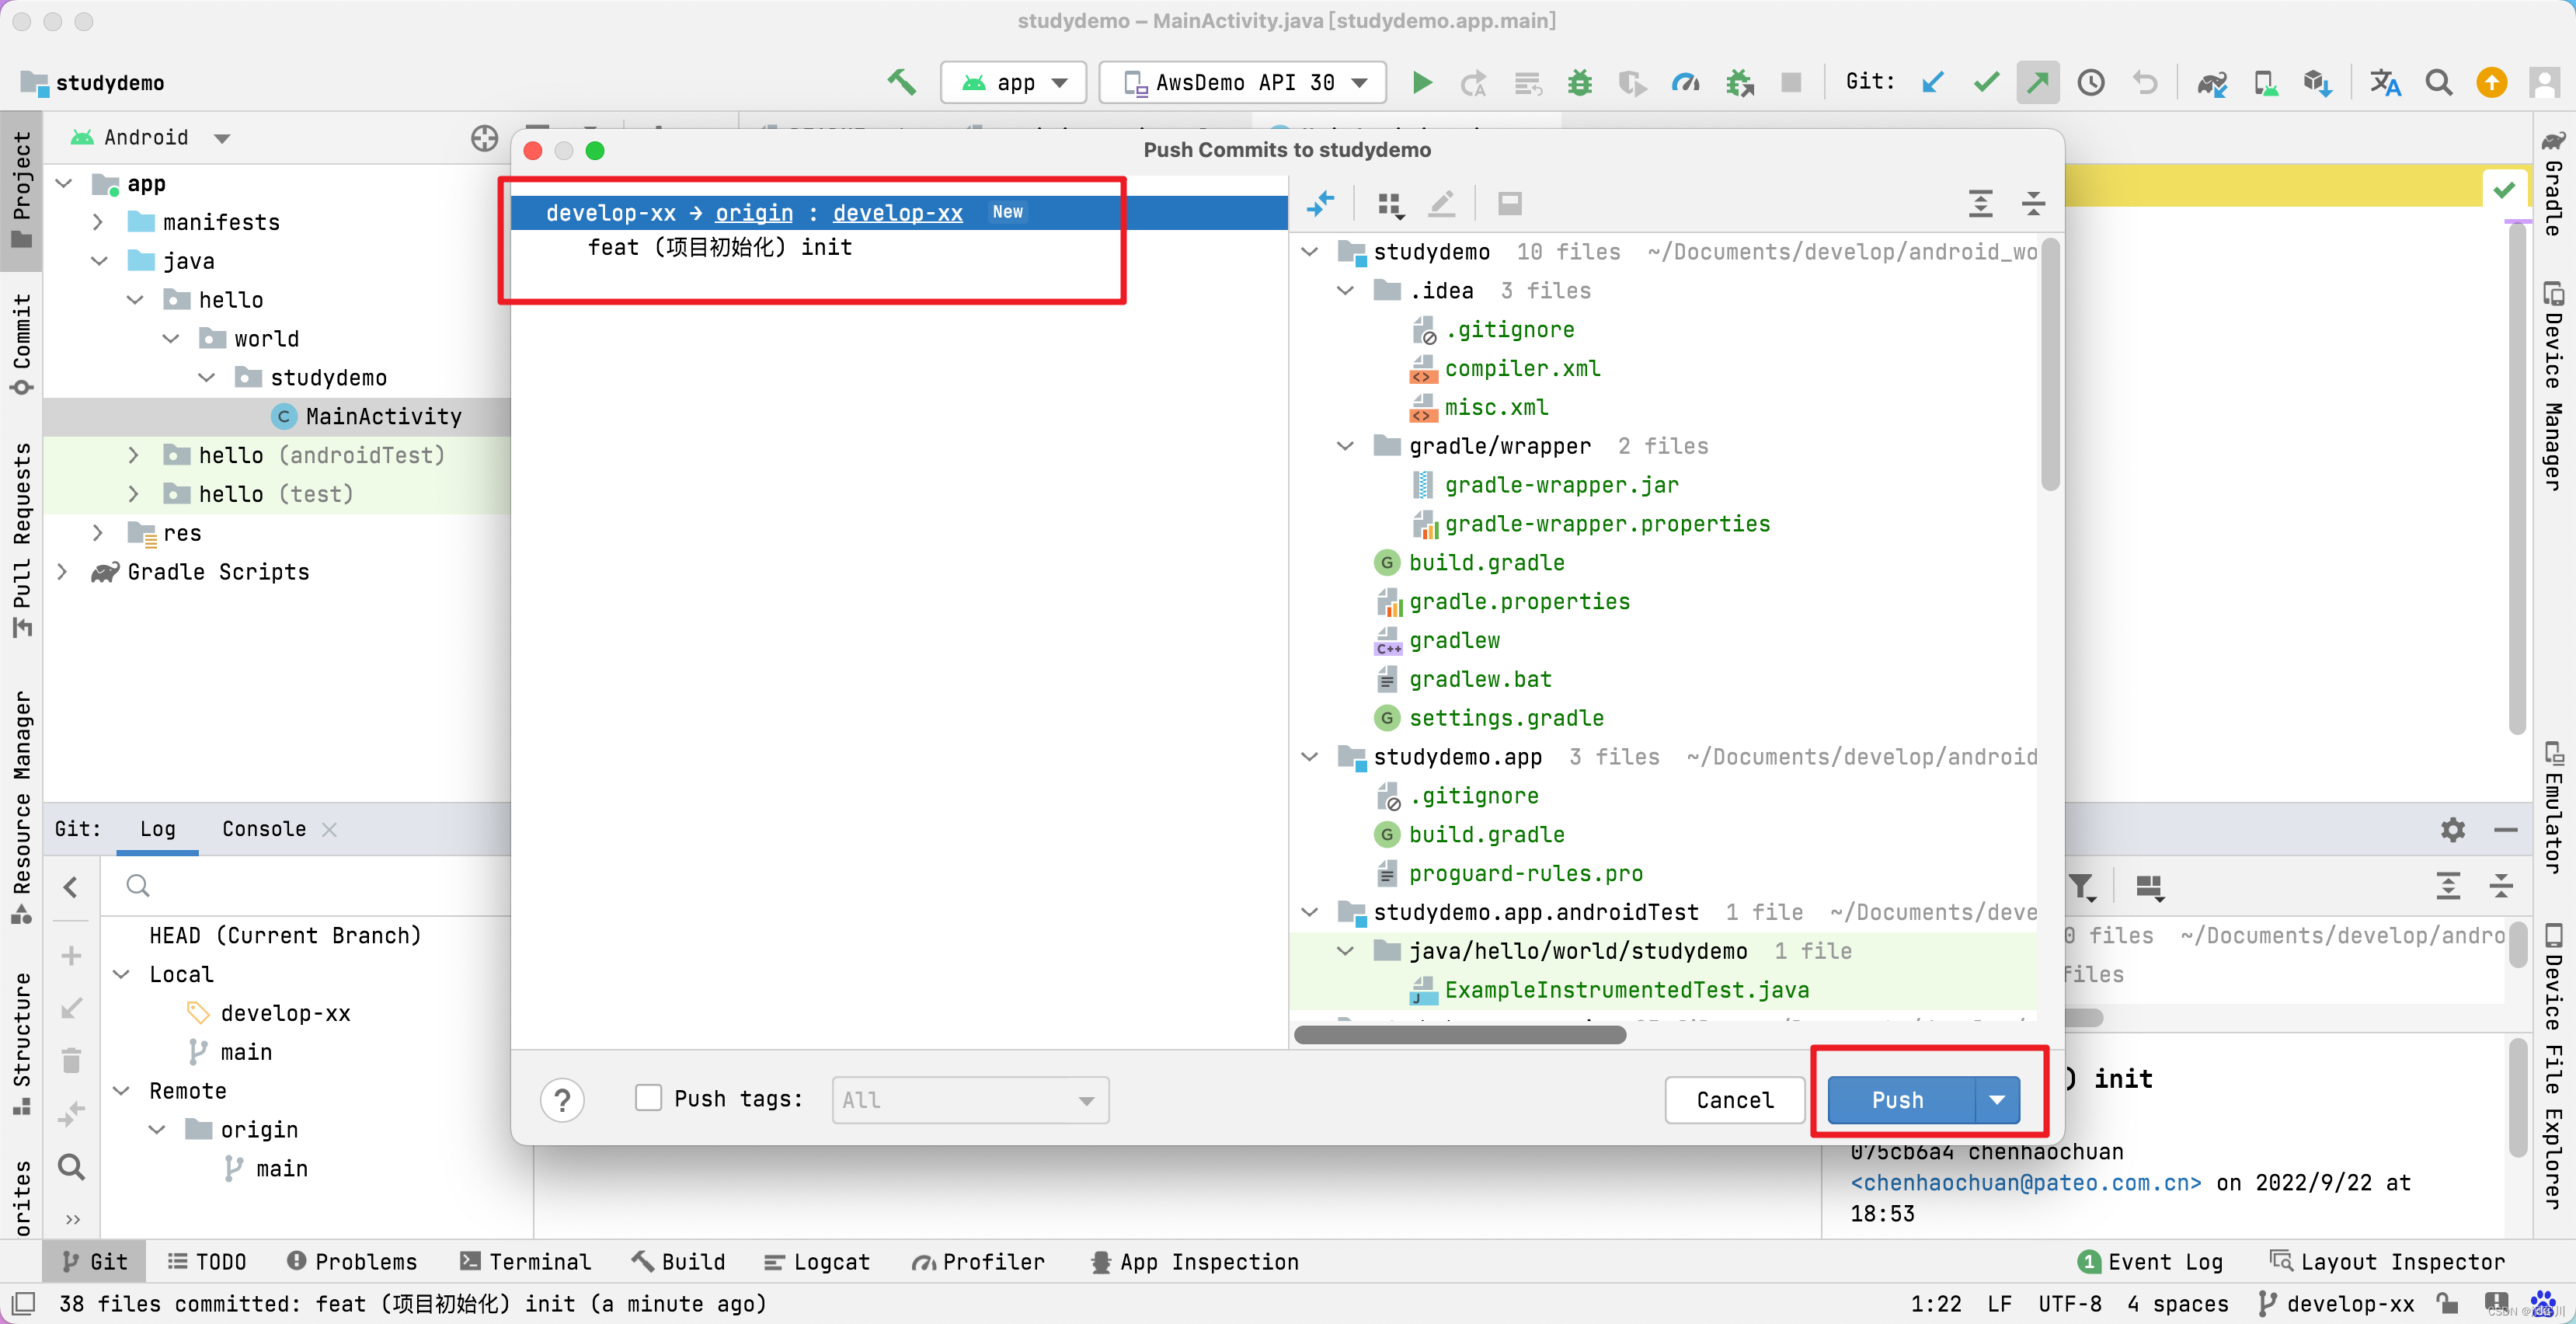Click the Group By icon in push dialog
The width and height of the screenshot is (2576, 1324).
tap(1389, 205)
